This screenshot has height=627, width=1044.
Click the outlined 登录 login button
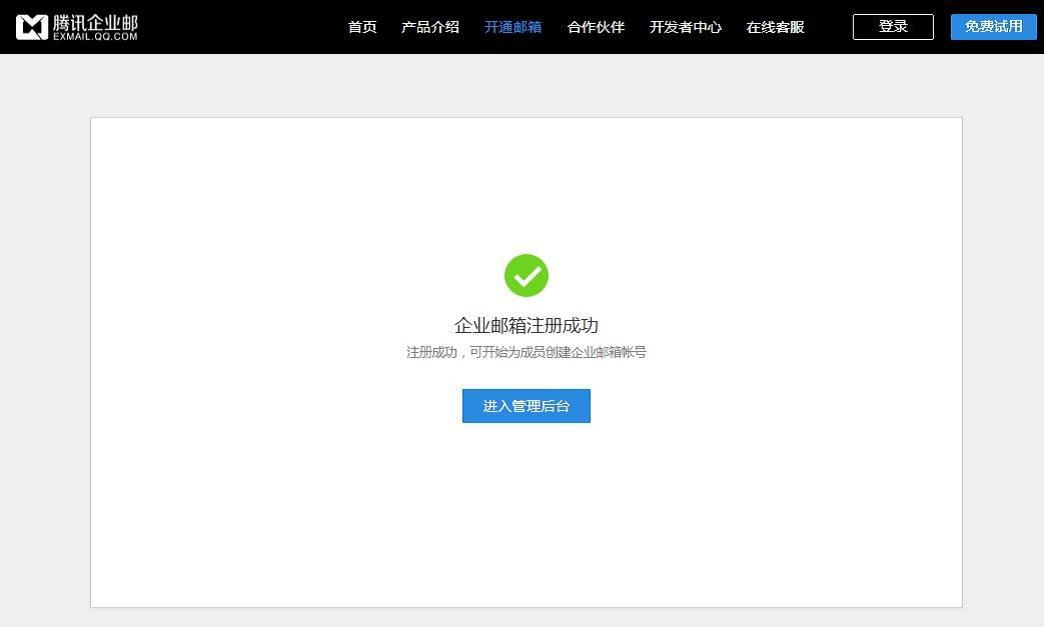[892, 26]
